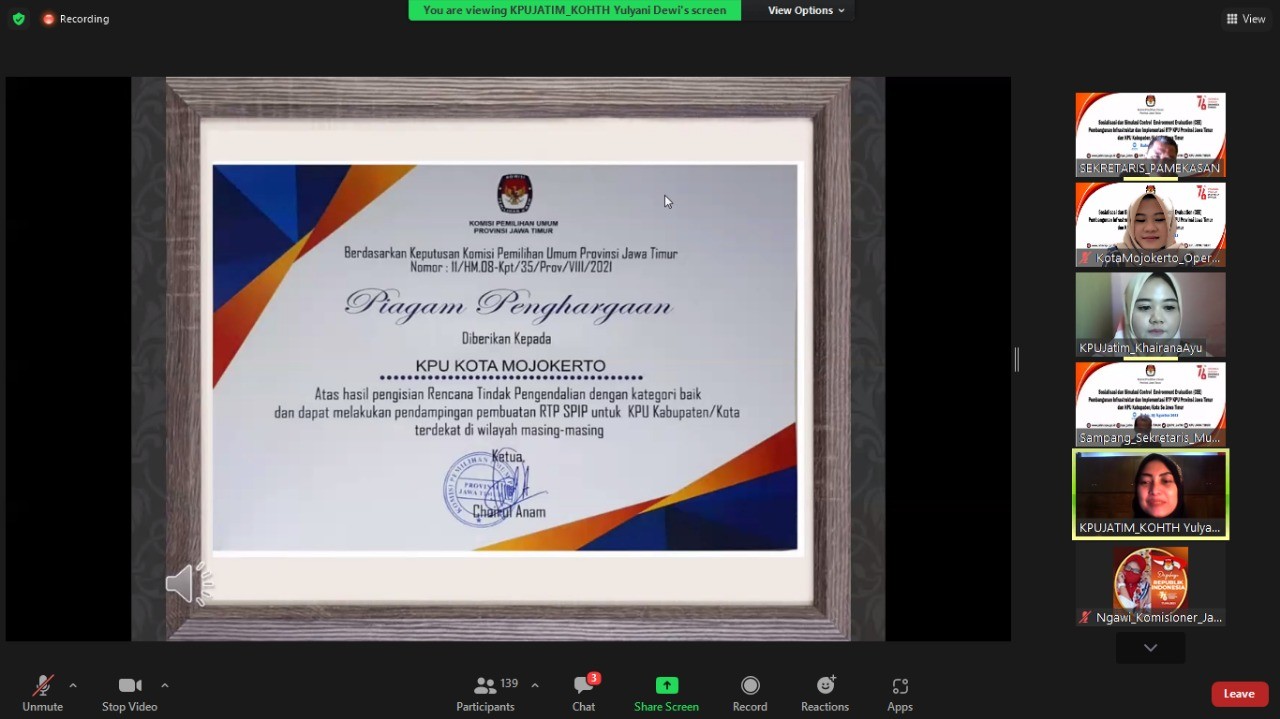Click the green encryption shield icon
The image size is (1280, 719).
click(x=18, y=19)
